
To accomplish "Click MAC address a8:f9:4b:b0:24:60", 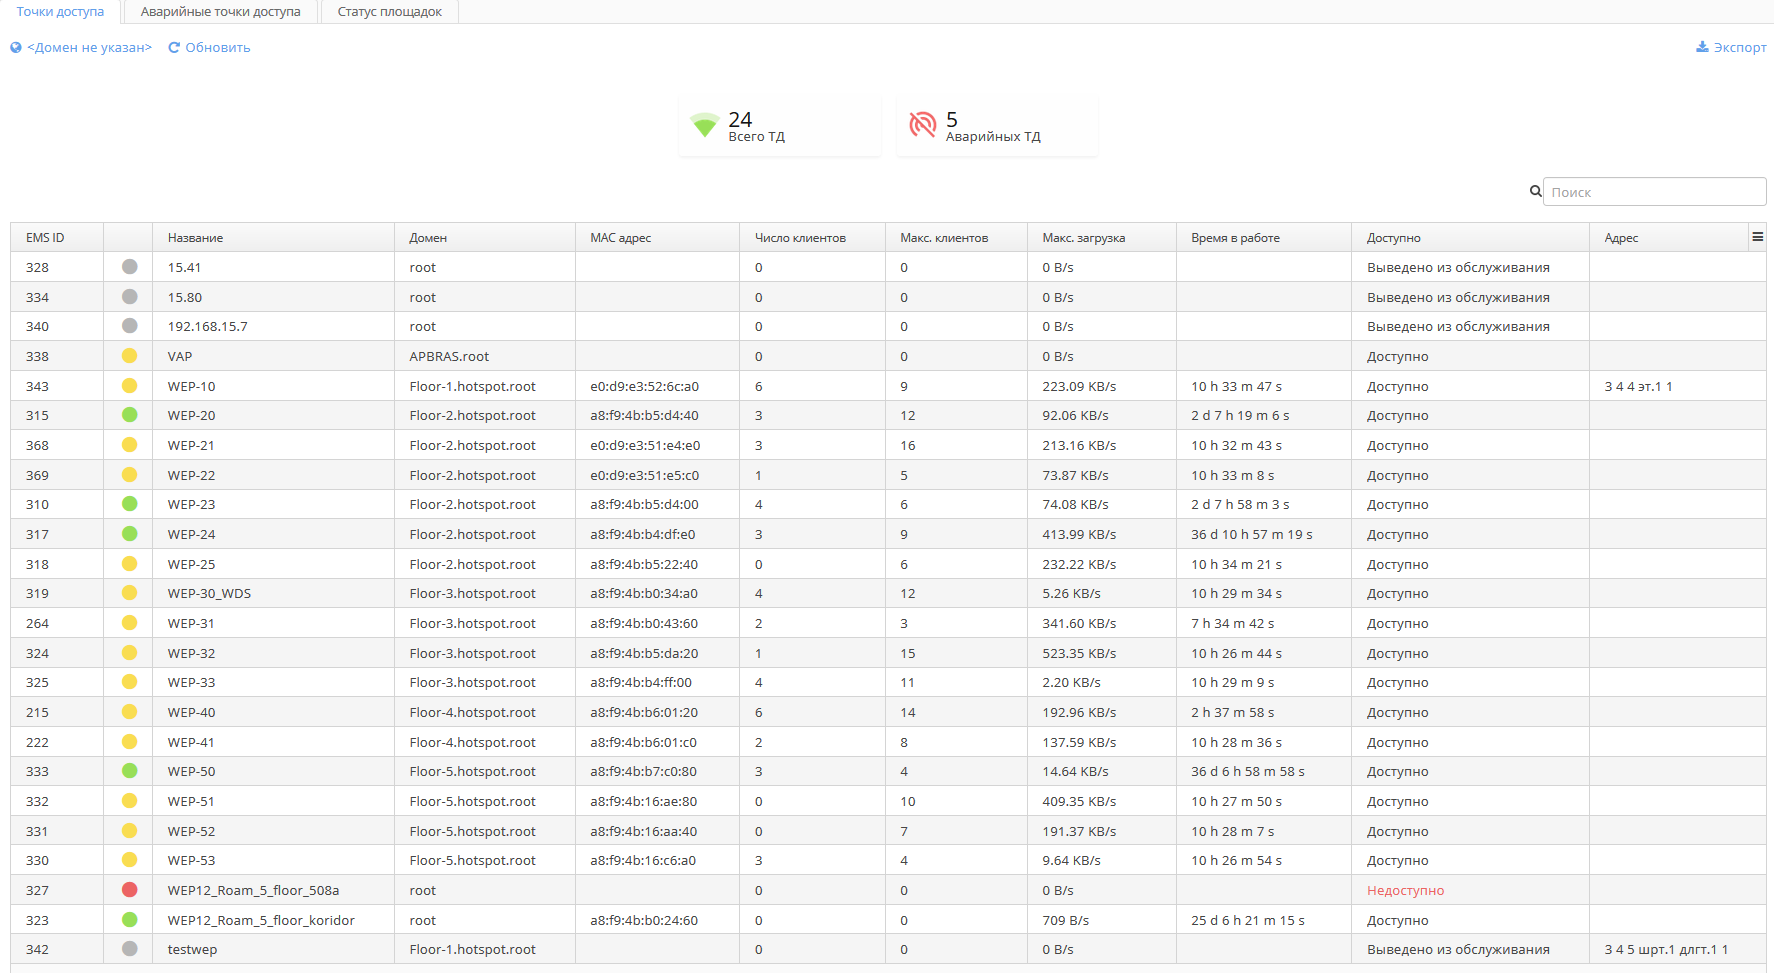I will [x=644, y=920].
